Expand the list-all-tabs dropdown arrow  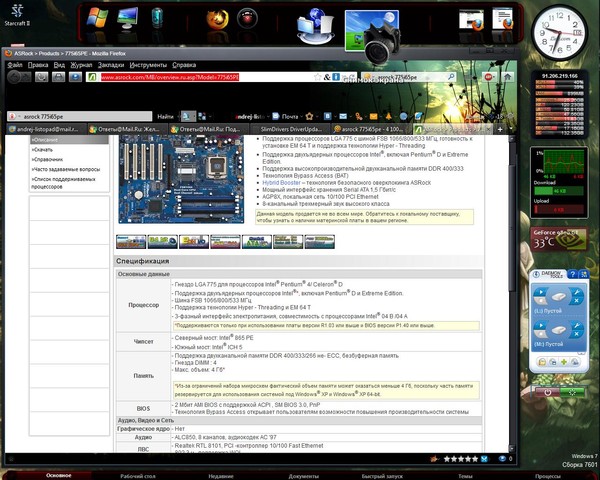tap(510, 129)
